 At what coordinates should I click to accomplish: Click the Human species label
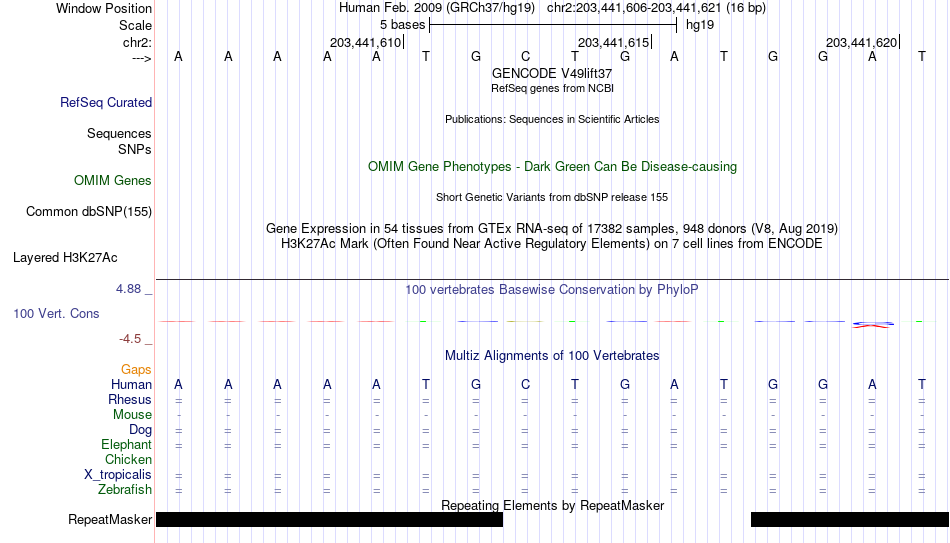click(x=131, y=384)
